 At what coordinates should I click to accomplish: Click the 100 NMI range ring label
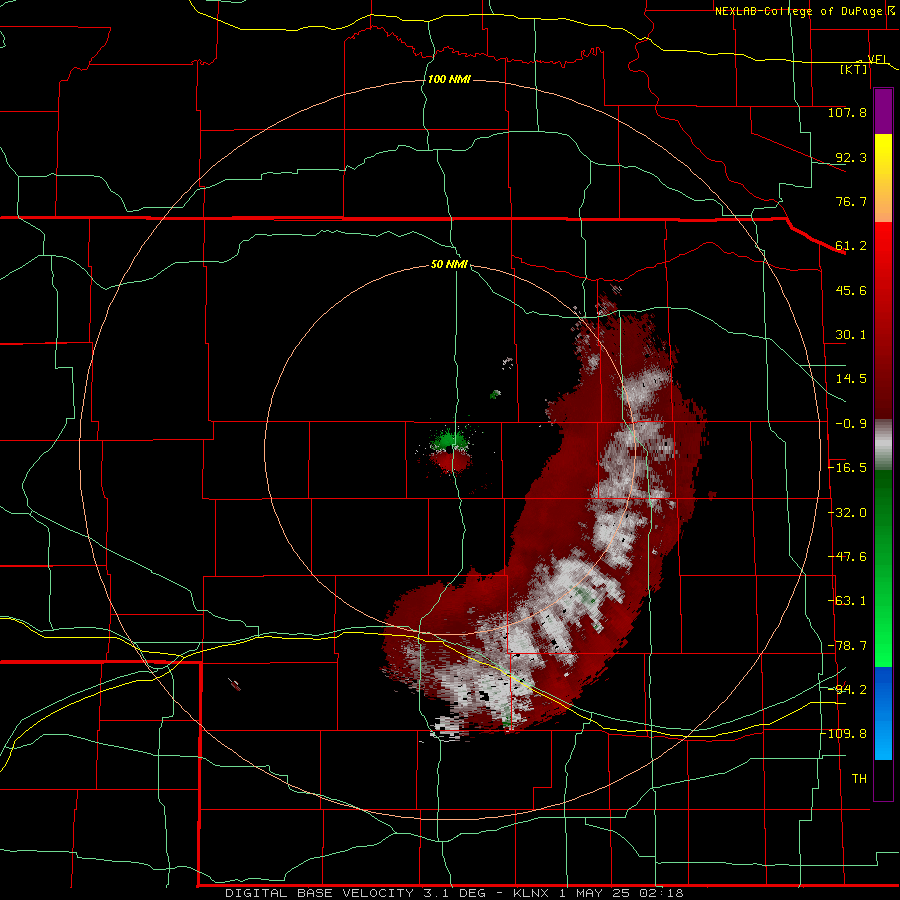[449, 79]
